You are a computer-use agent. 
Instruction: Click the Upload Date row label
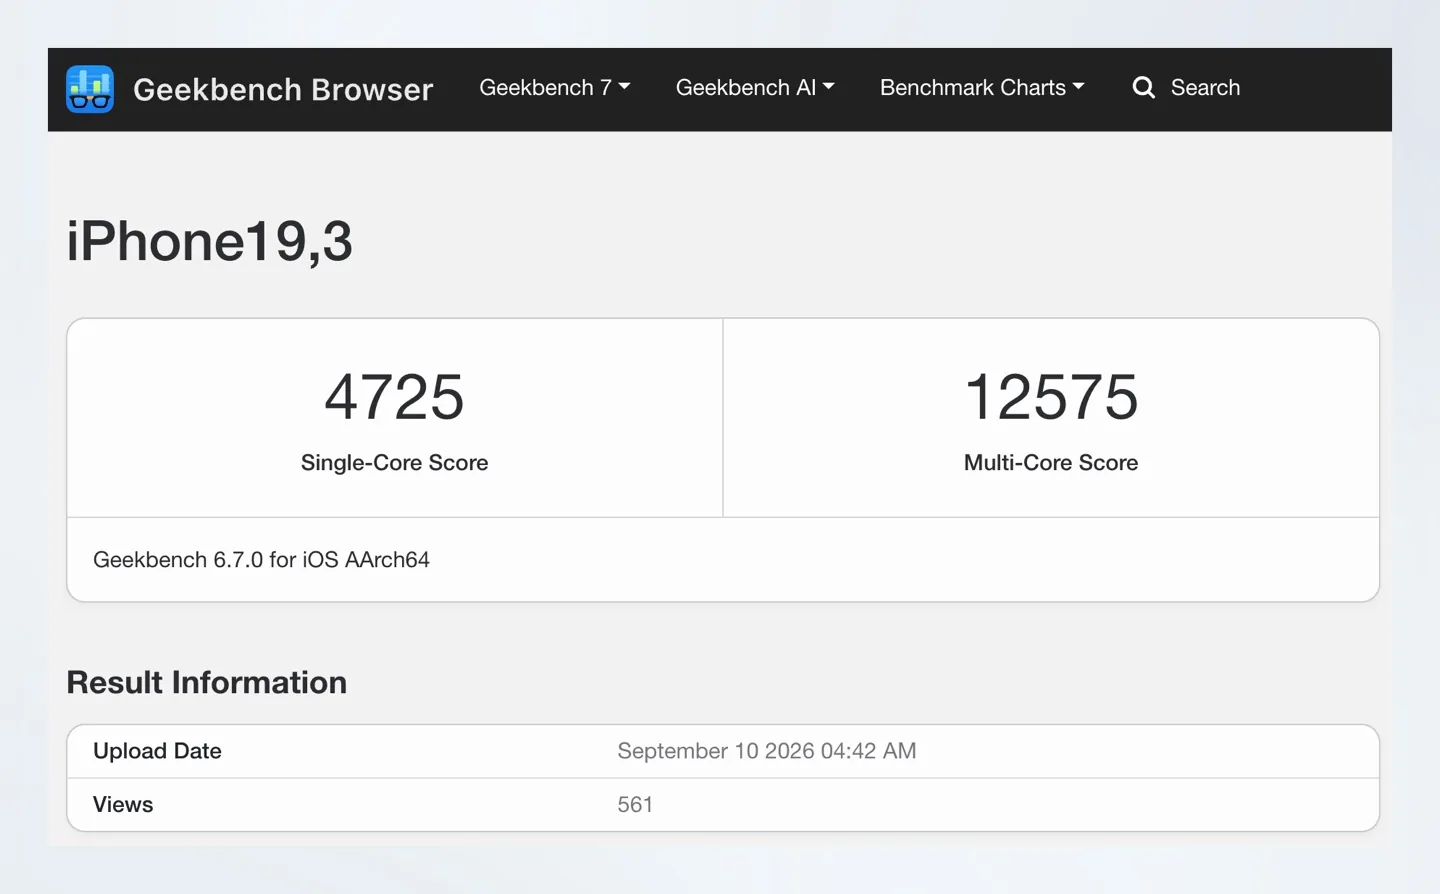[x=157, y=751]
